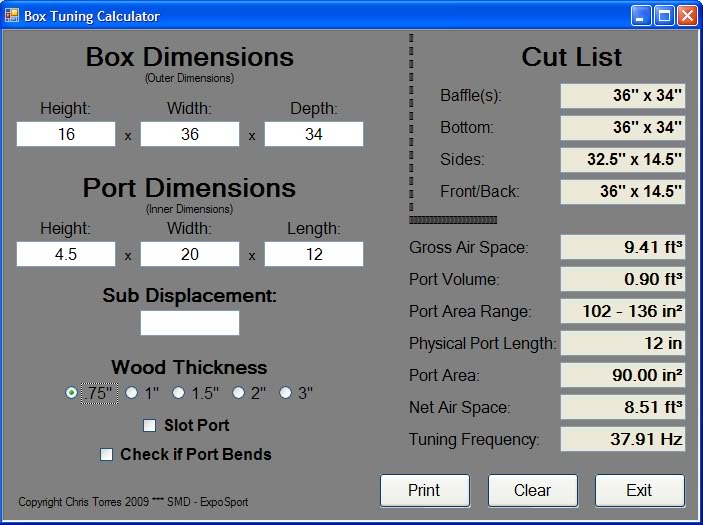Click the Print button
This screenshot has width=703, height=525.
coord(425,490)
